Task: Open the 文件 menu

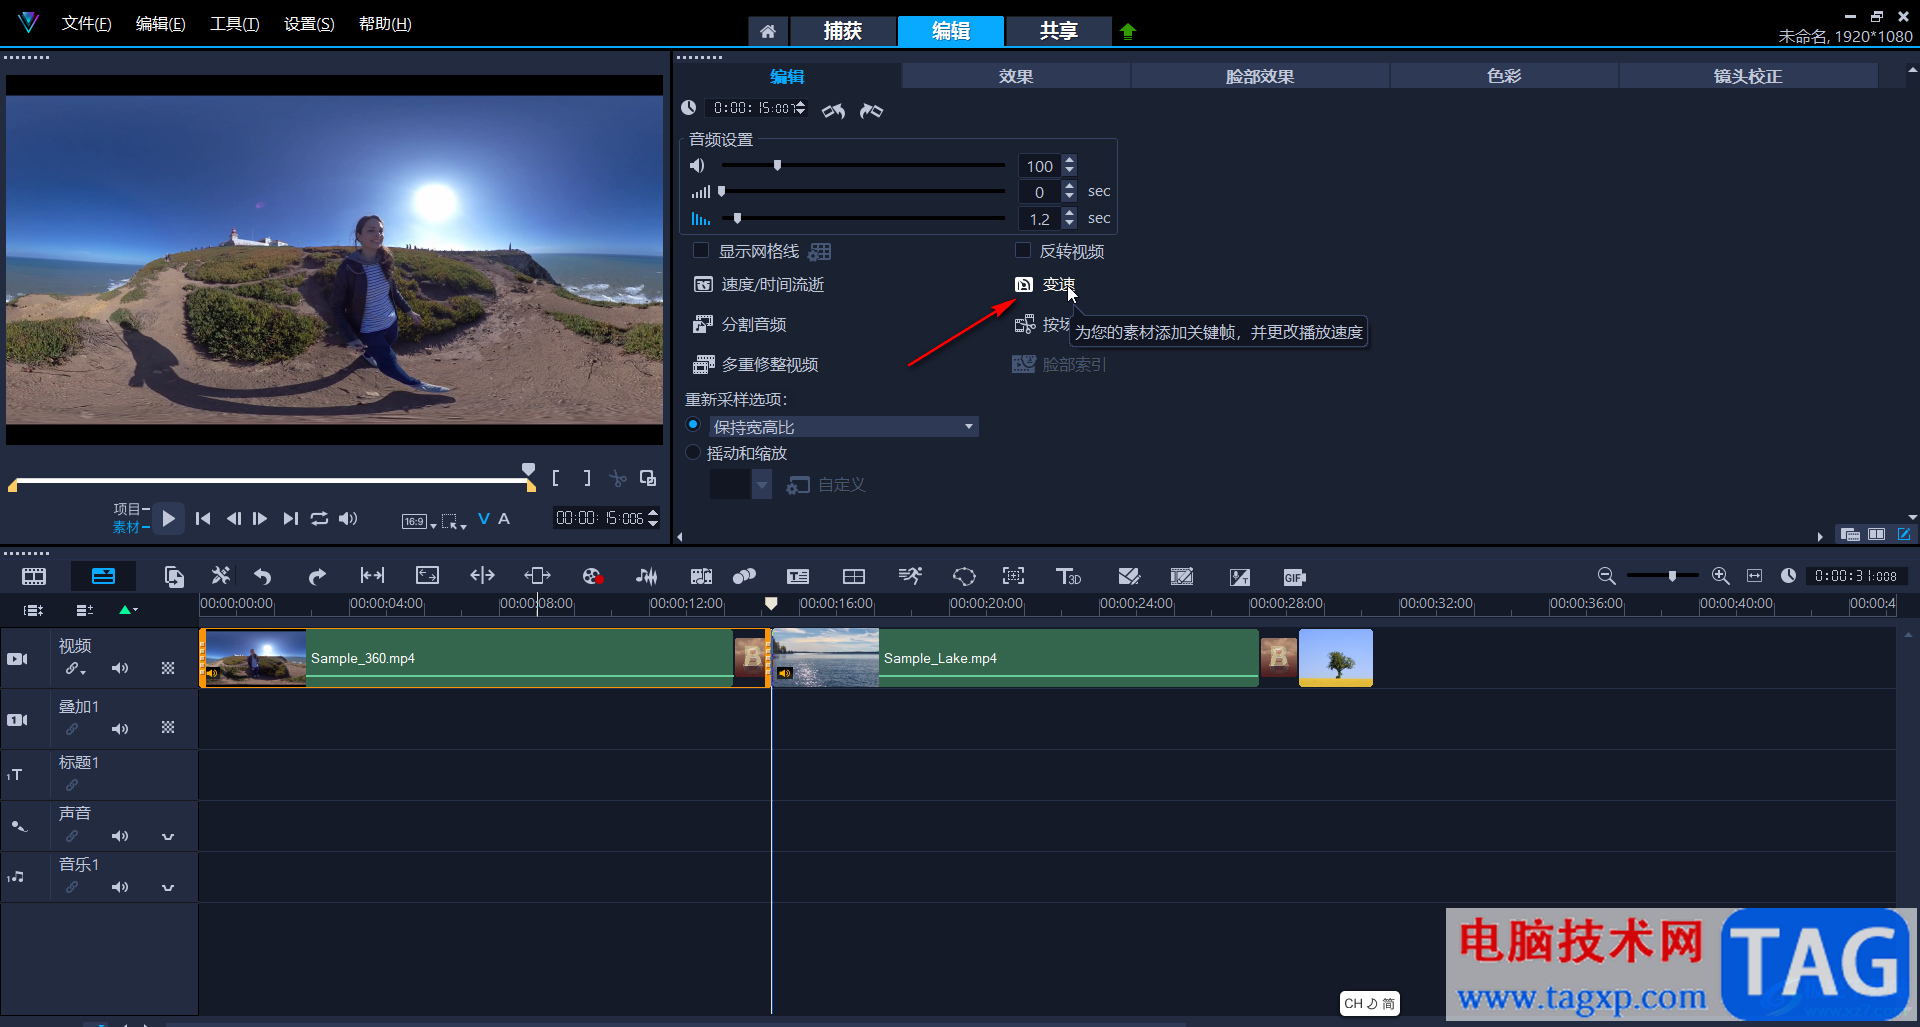Action: (x=86, y=24)
